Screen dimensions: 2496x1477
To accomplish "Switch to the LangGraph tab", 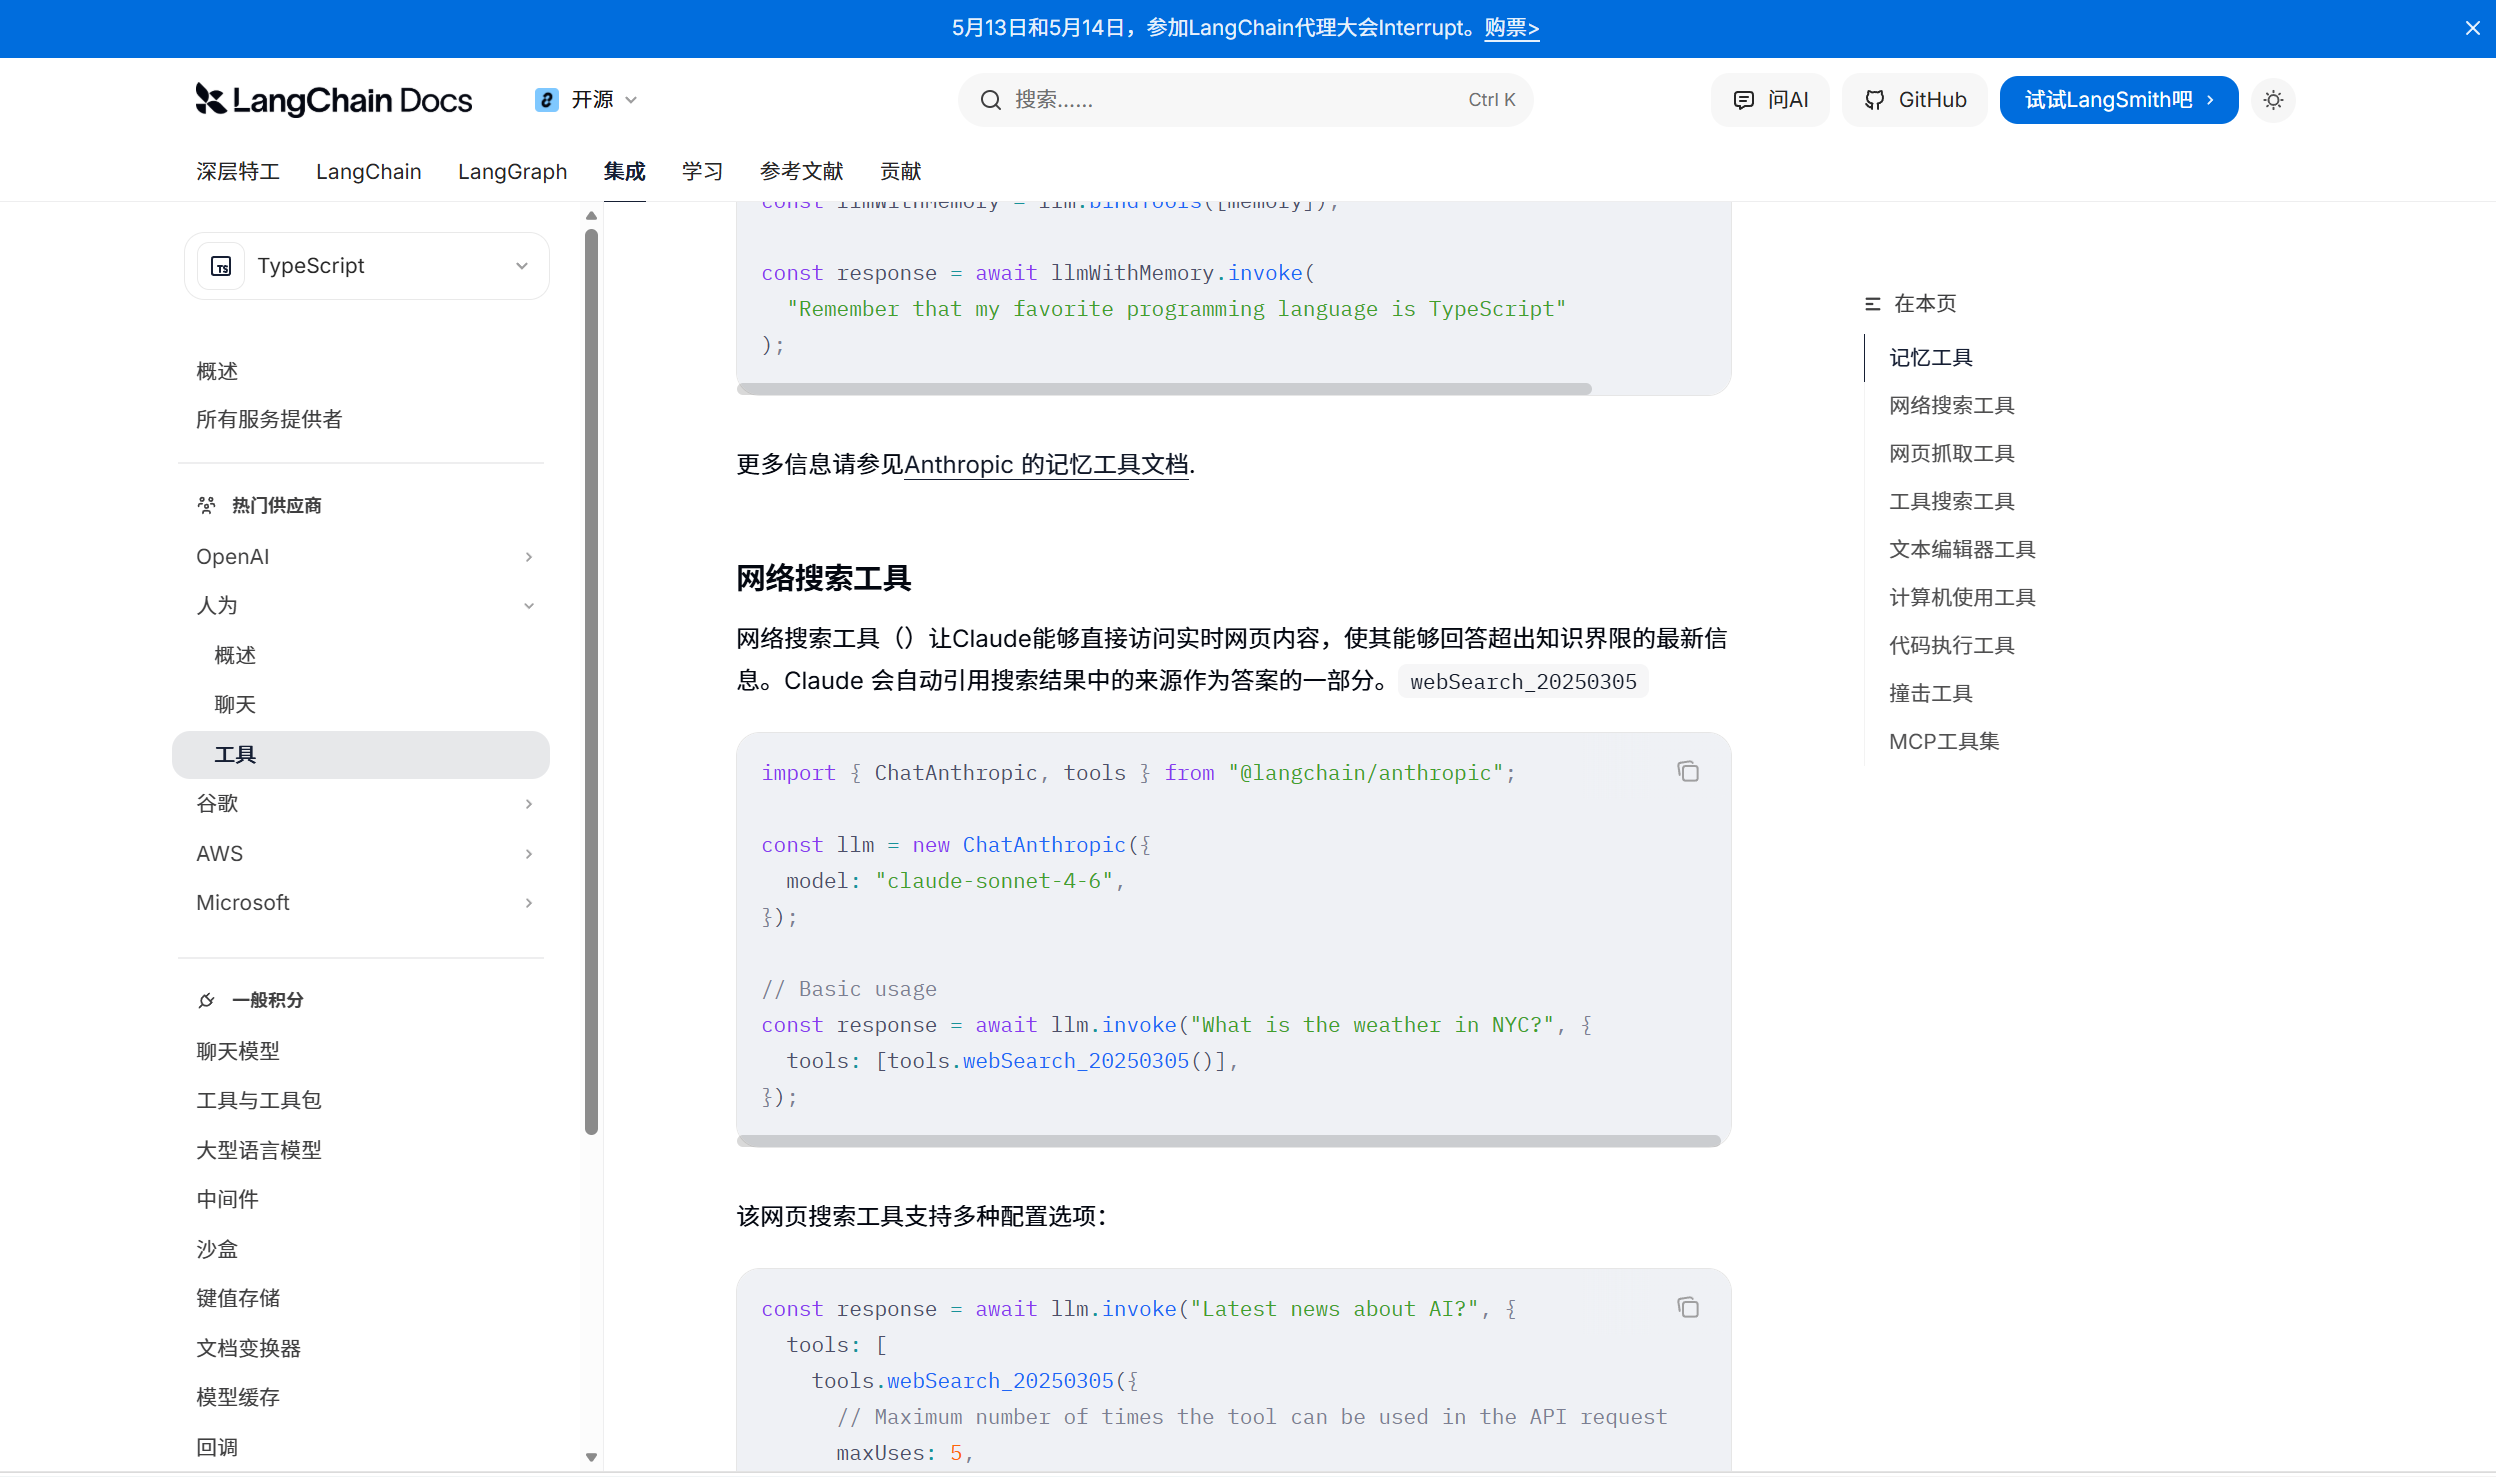I will pos(512,171).
